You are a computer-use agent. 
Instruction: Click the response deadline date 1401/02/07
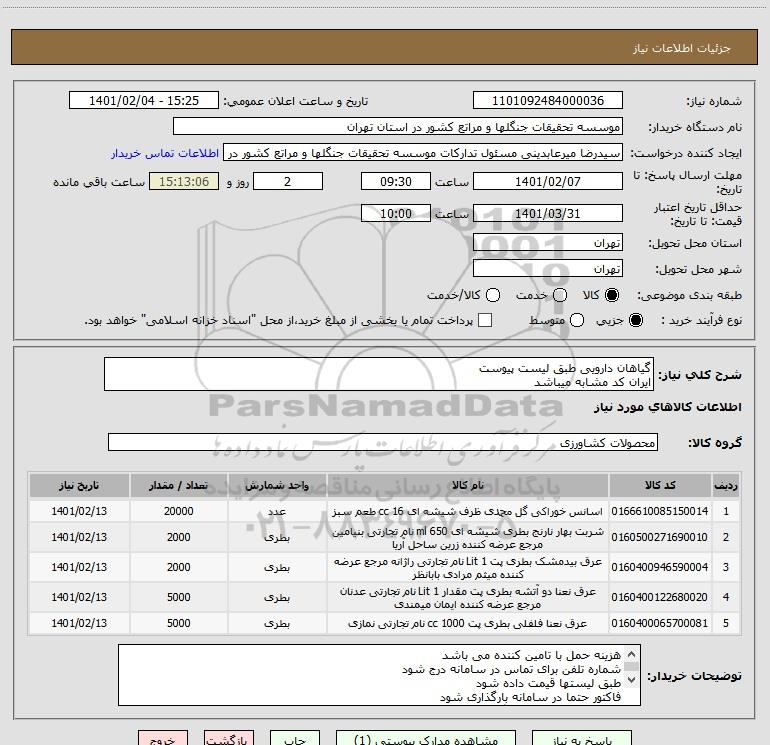[548, 182]
